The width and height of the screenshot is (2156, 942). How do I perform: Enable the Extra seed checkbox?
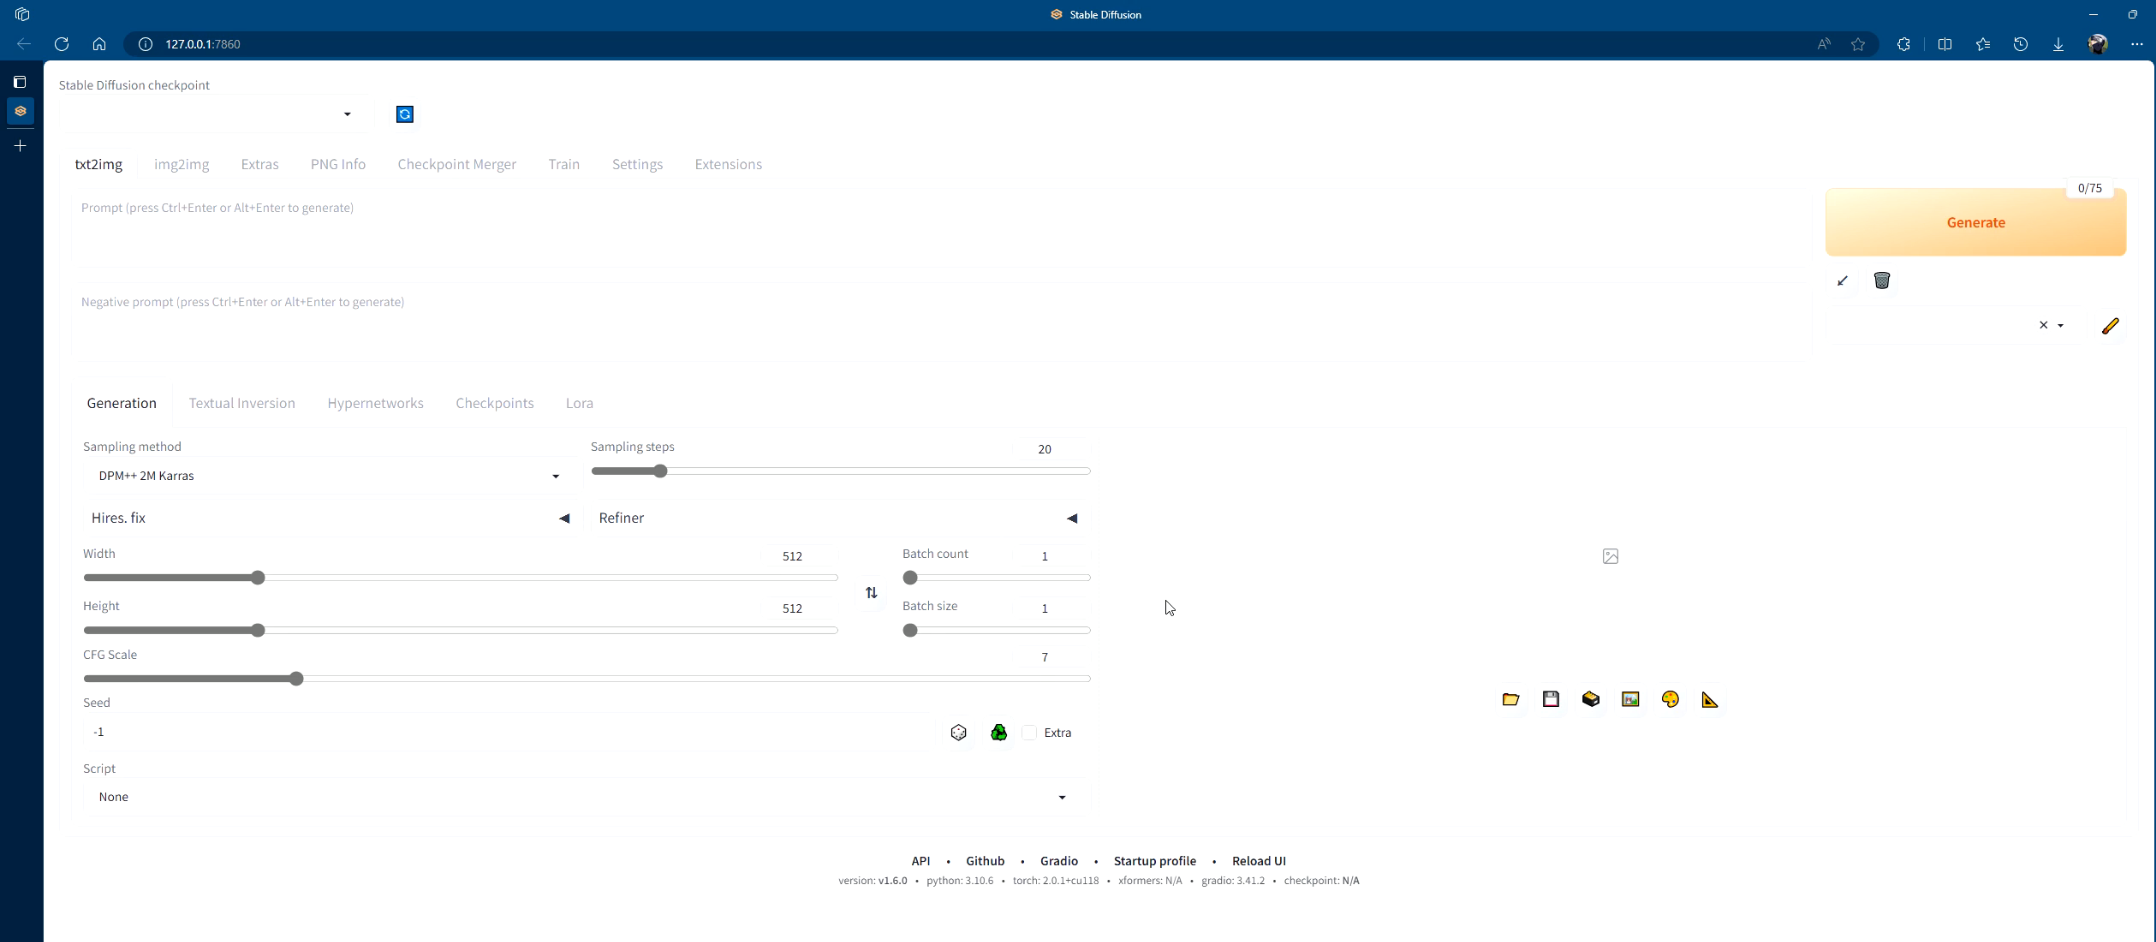click(x=1029, y=733)
